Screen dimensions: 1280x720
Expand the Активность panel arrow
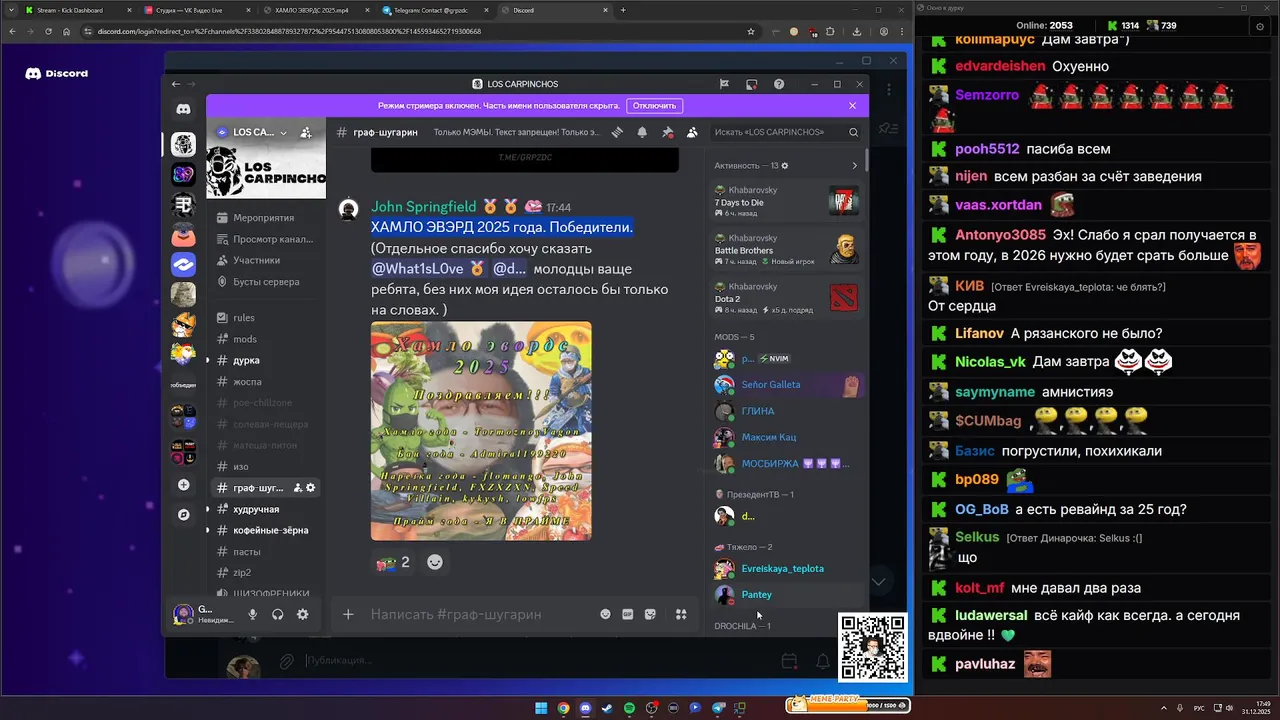coord(854,166)
